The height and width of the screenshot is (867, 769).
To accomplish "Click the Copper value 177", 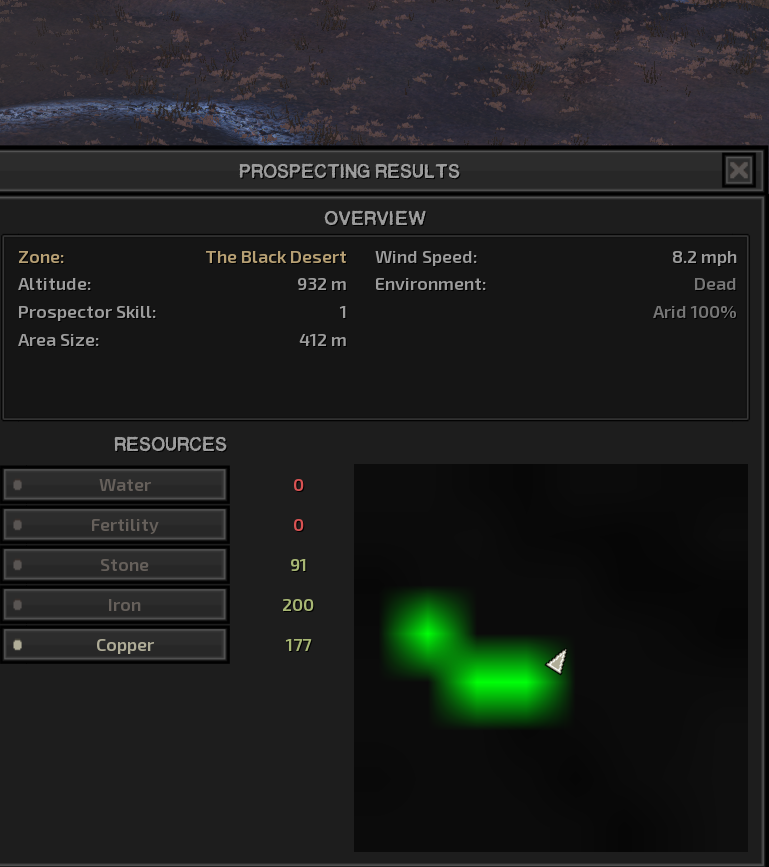I will (299, 645).
